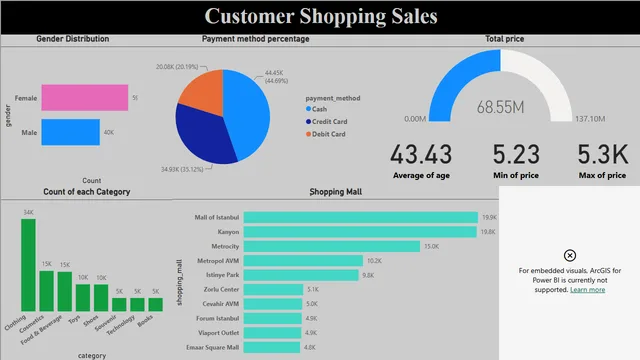Select the Debit Card legend color dot
The width and height of the screenshot is (640, 360).
point(308,134)
